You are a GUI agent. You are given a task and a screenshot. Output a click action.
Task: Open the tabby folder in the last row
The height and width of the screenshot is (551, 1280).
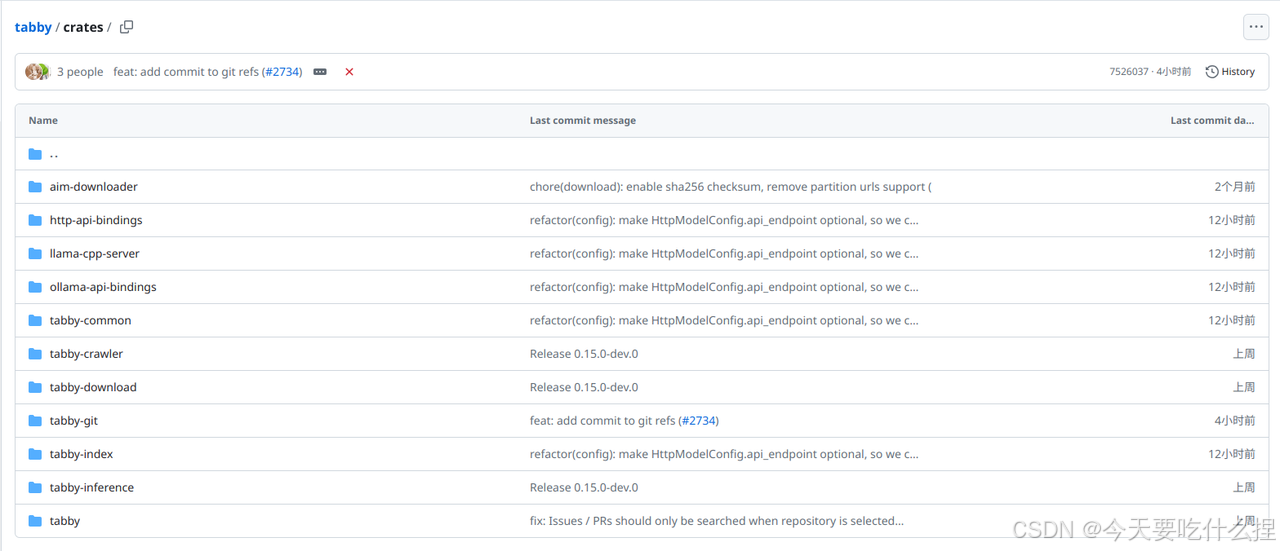[65, 521]
